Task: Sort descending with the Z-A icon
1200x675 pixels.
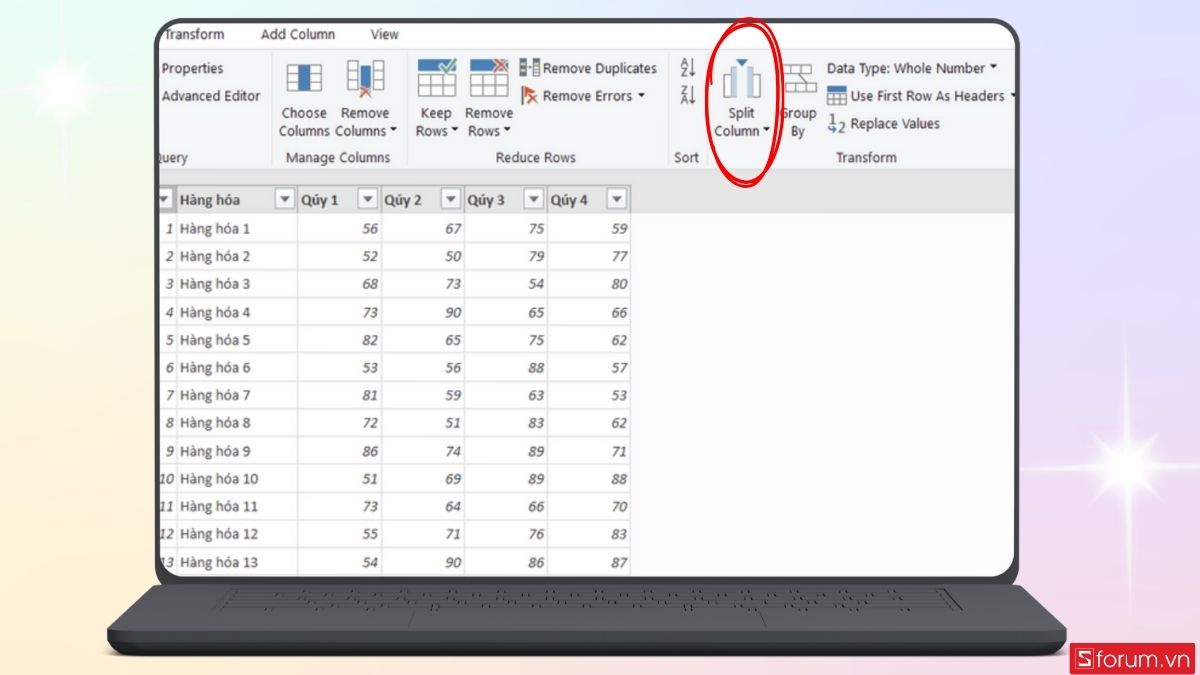Action: [x=687, y=95]
